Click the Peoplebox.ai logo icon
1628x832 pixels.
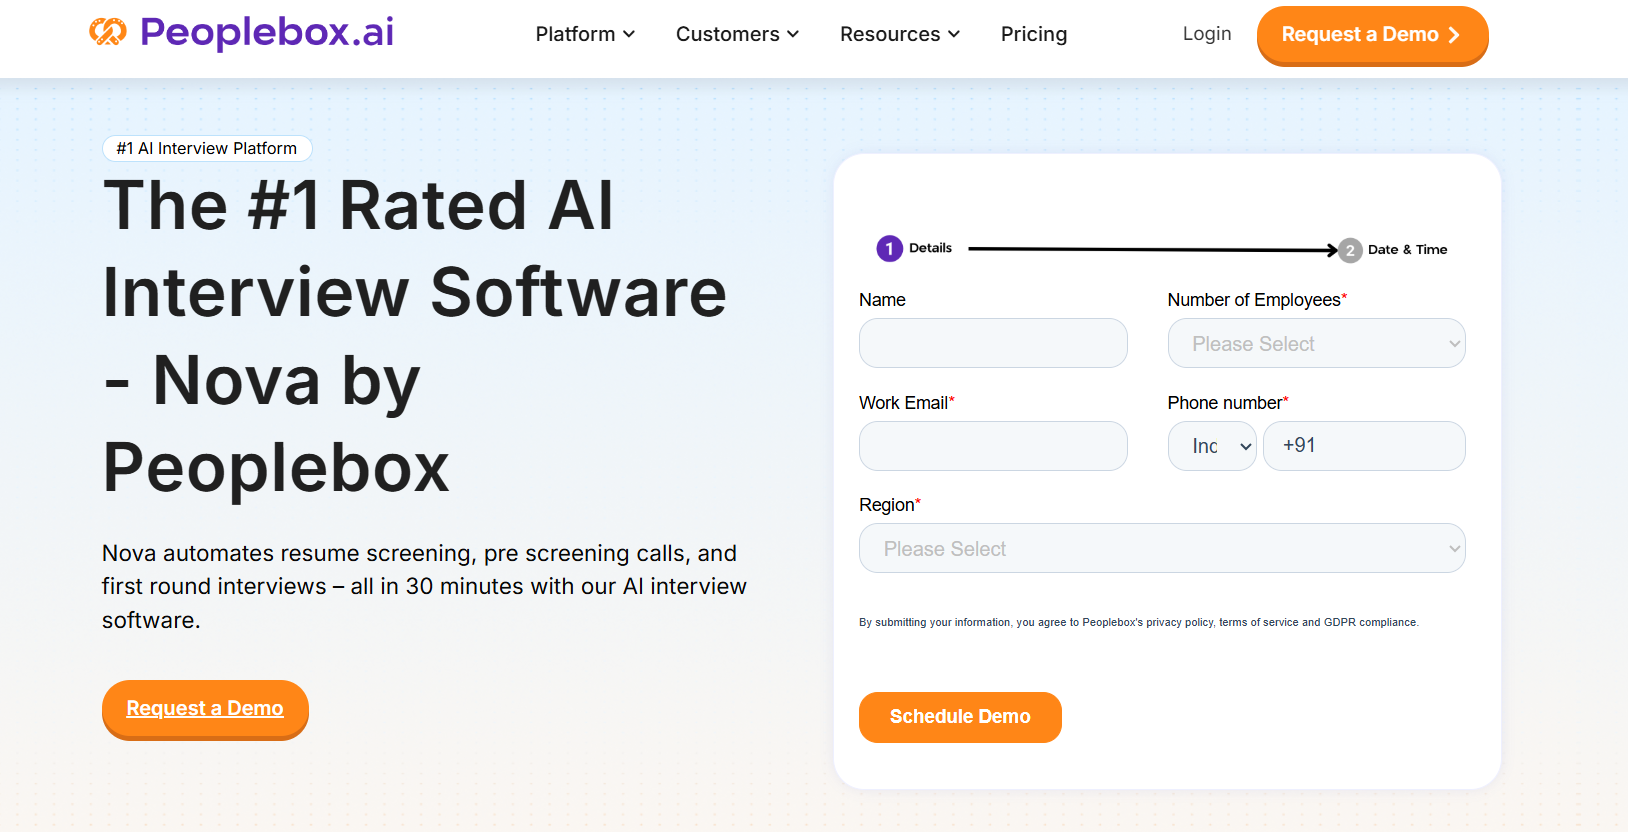coord(108,32)
